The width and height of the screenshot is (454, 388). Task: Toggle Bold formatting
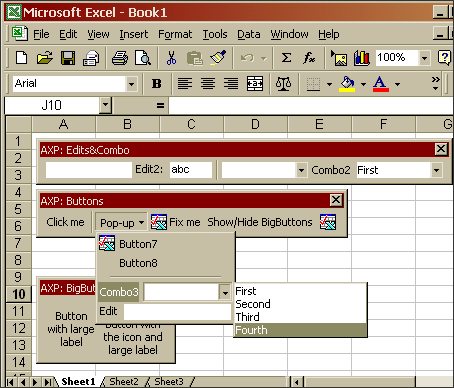157,83
